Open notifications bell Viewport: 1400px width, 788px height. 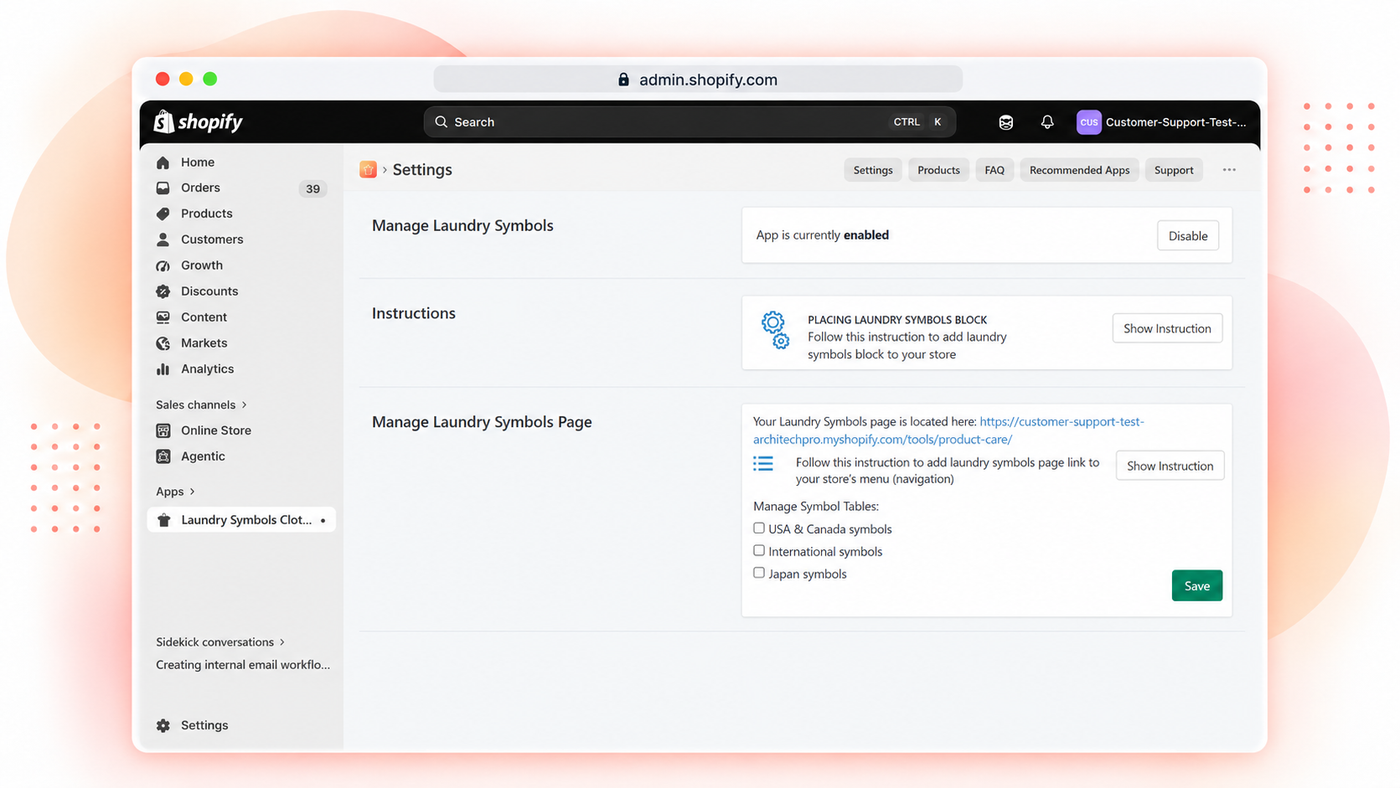tap(1047, 122)
